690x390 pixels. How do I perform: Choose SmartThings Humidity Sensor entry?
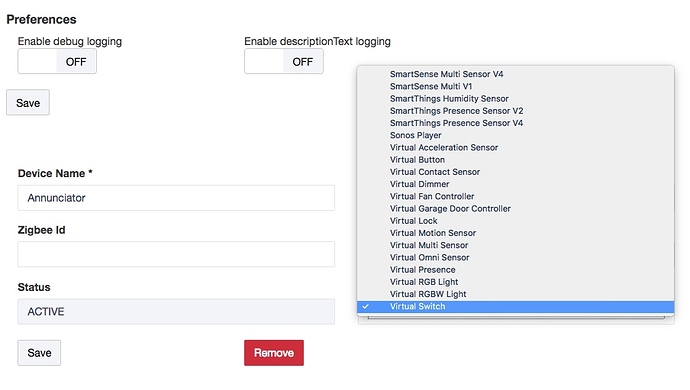(515, 99)
